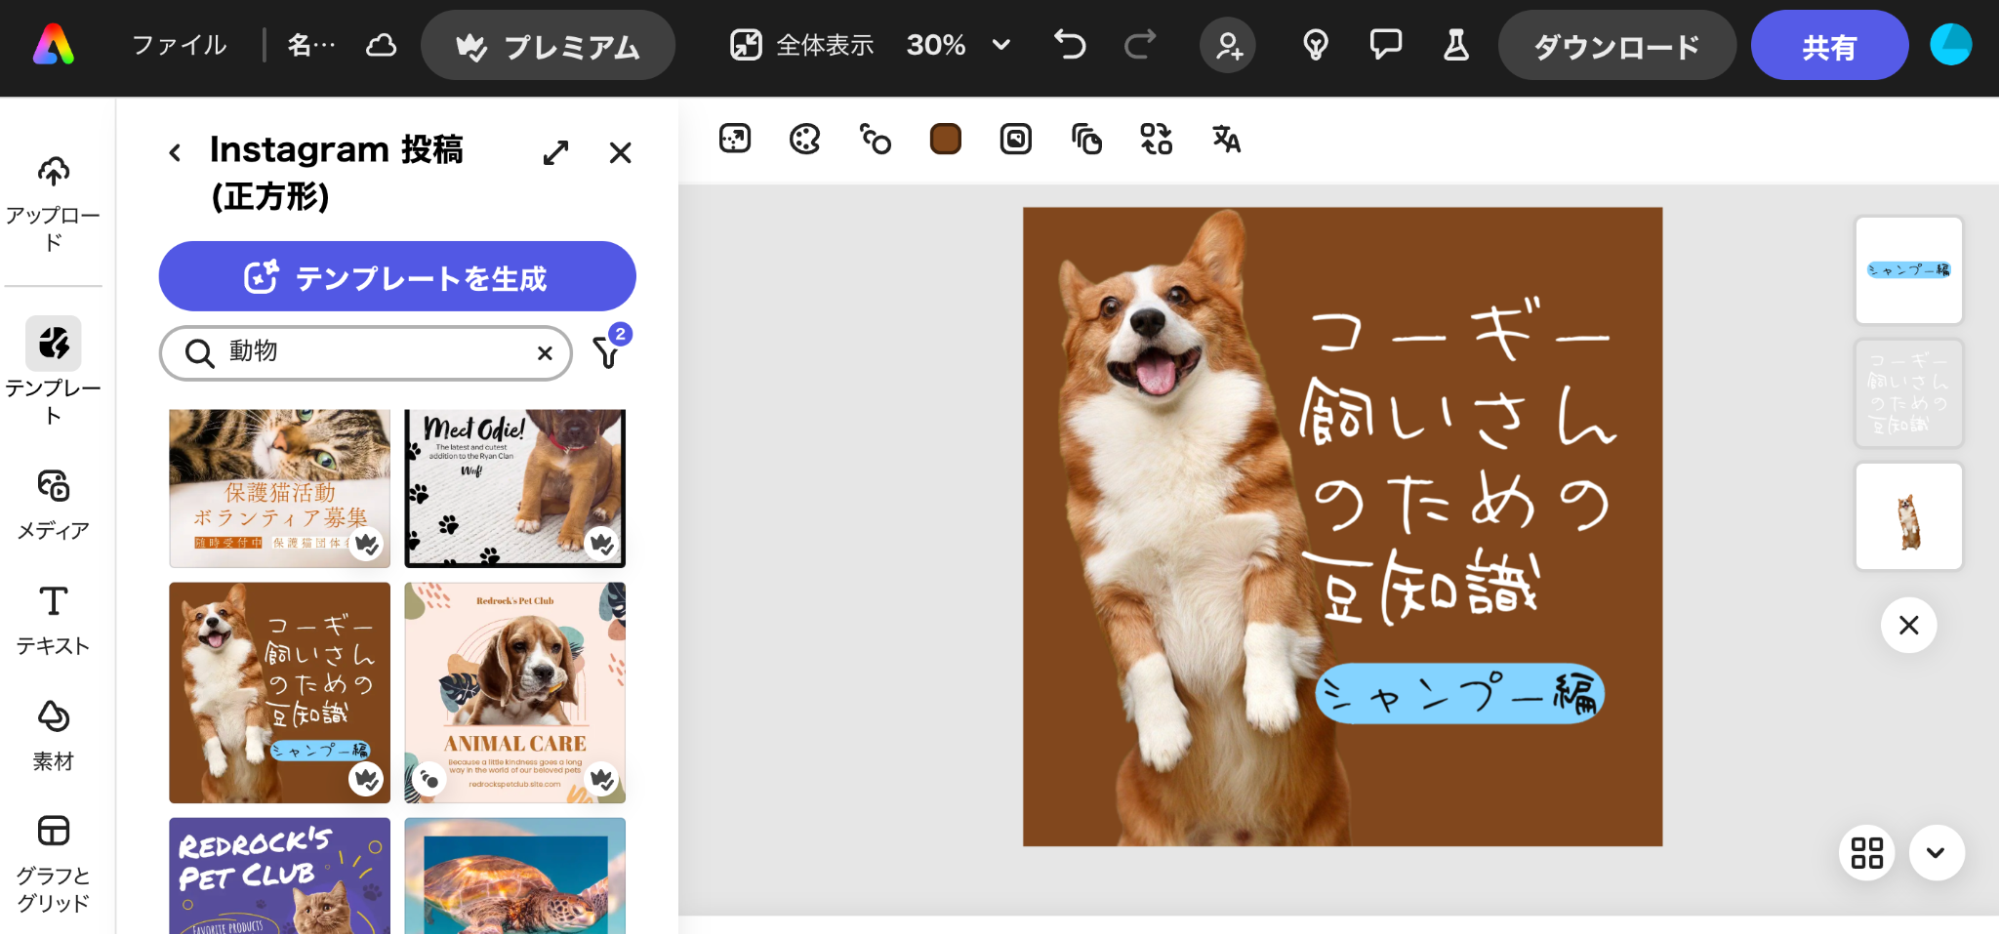
Task: Open the Media (メディア) panel icon
Action: [53, 487]
